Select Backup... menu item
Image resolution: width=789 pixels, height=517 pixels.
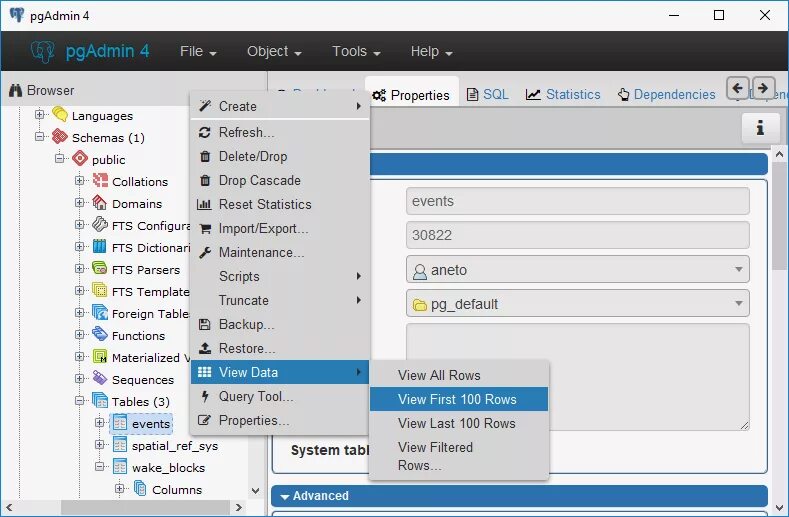pyautogui.click(x=280, y=324)
